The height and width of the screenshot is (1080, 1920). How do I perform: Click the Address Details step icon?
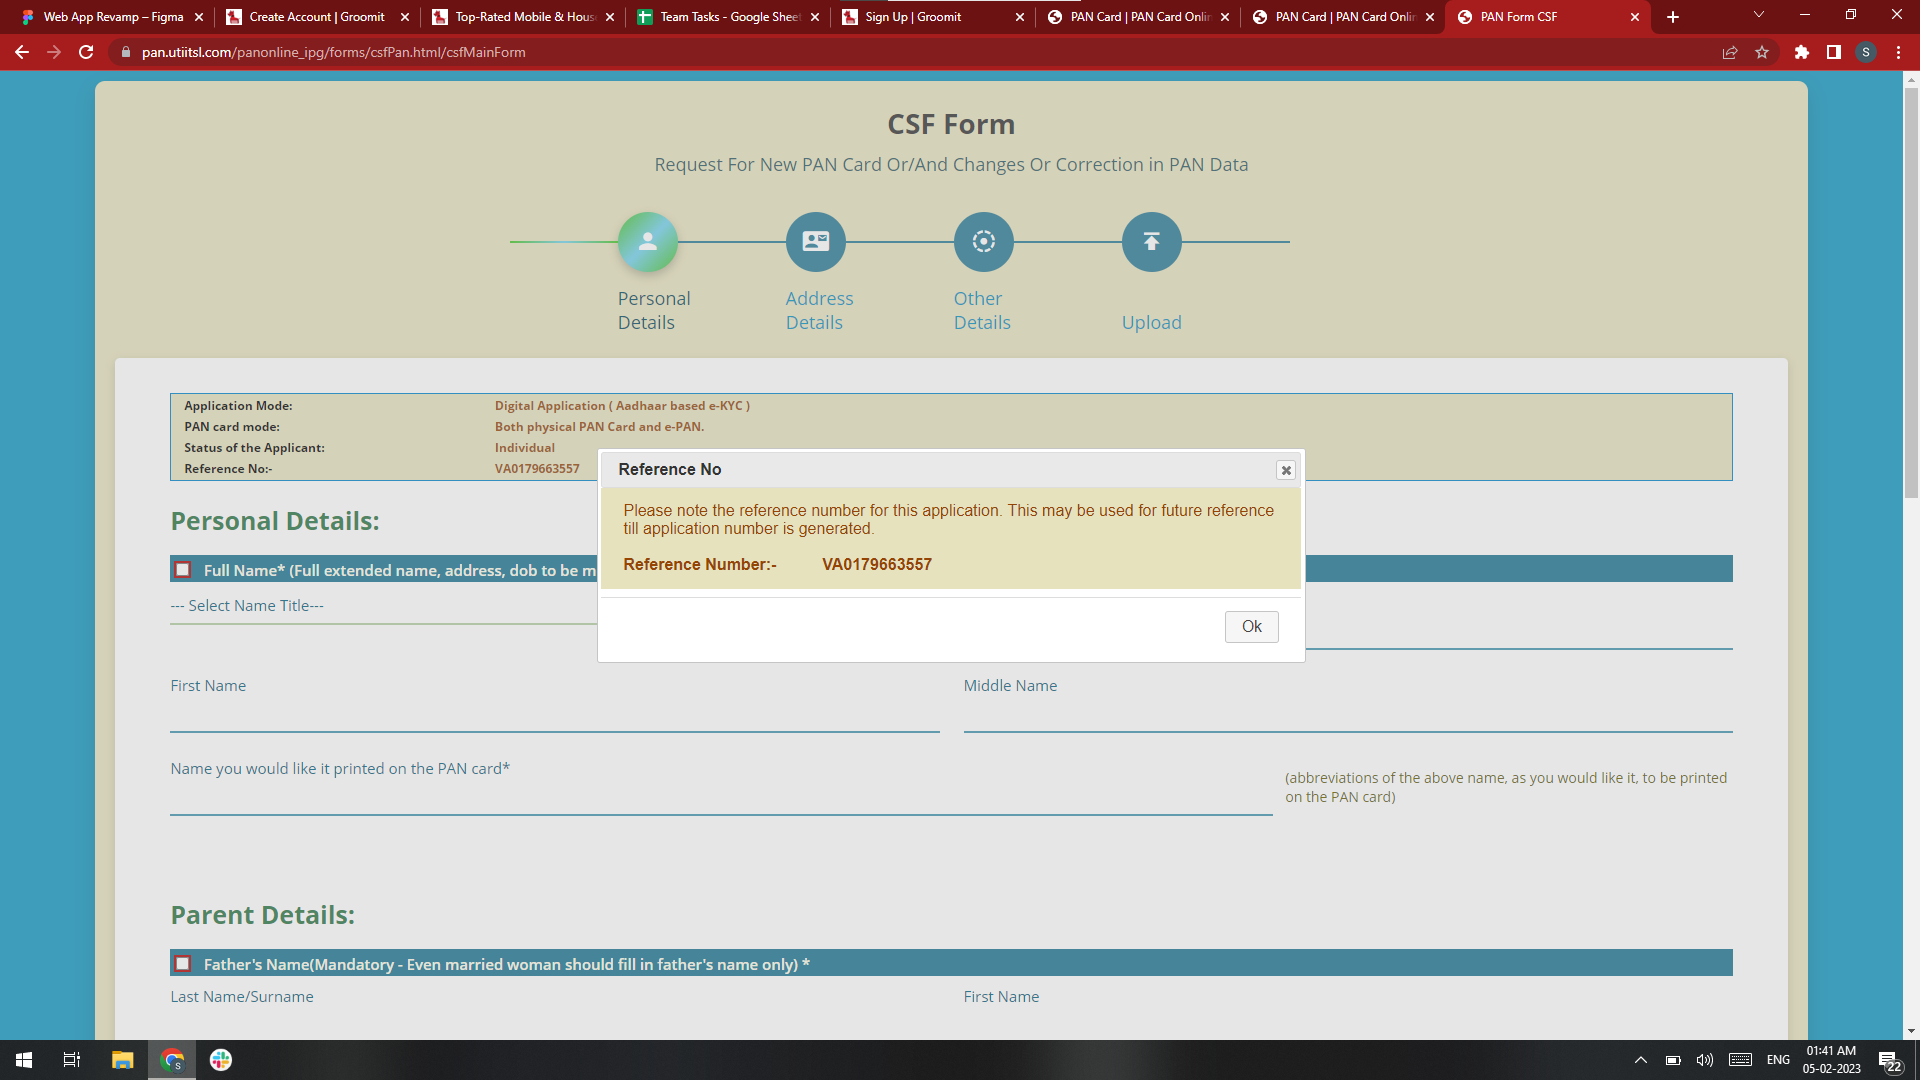click(815, 242)
